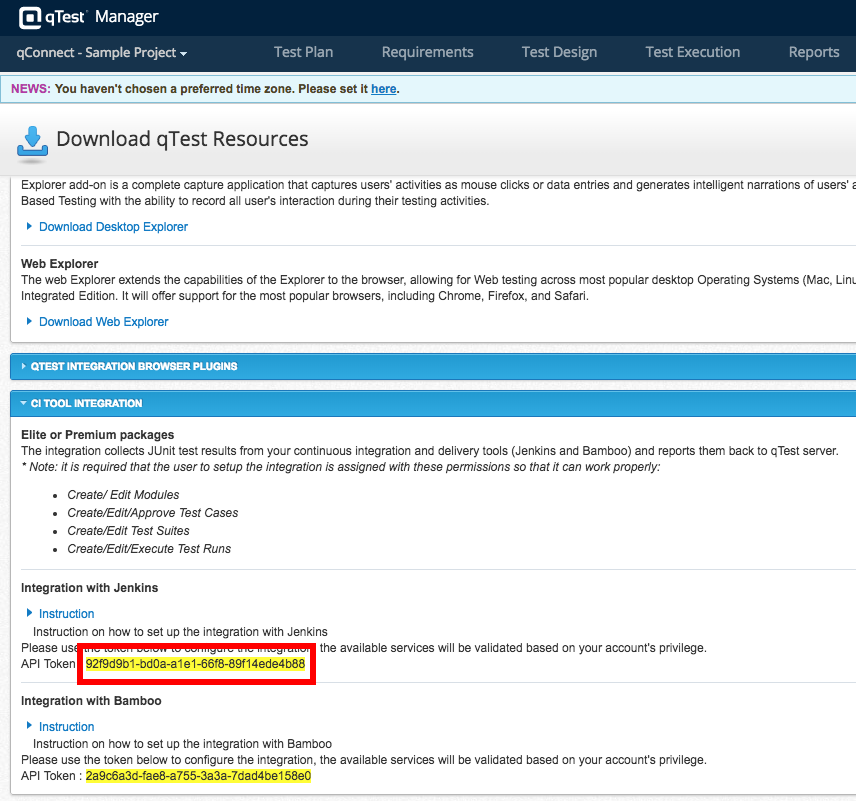Go to the Test Design tab

(559, 52)
